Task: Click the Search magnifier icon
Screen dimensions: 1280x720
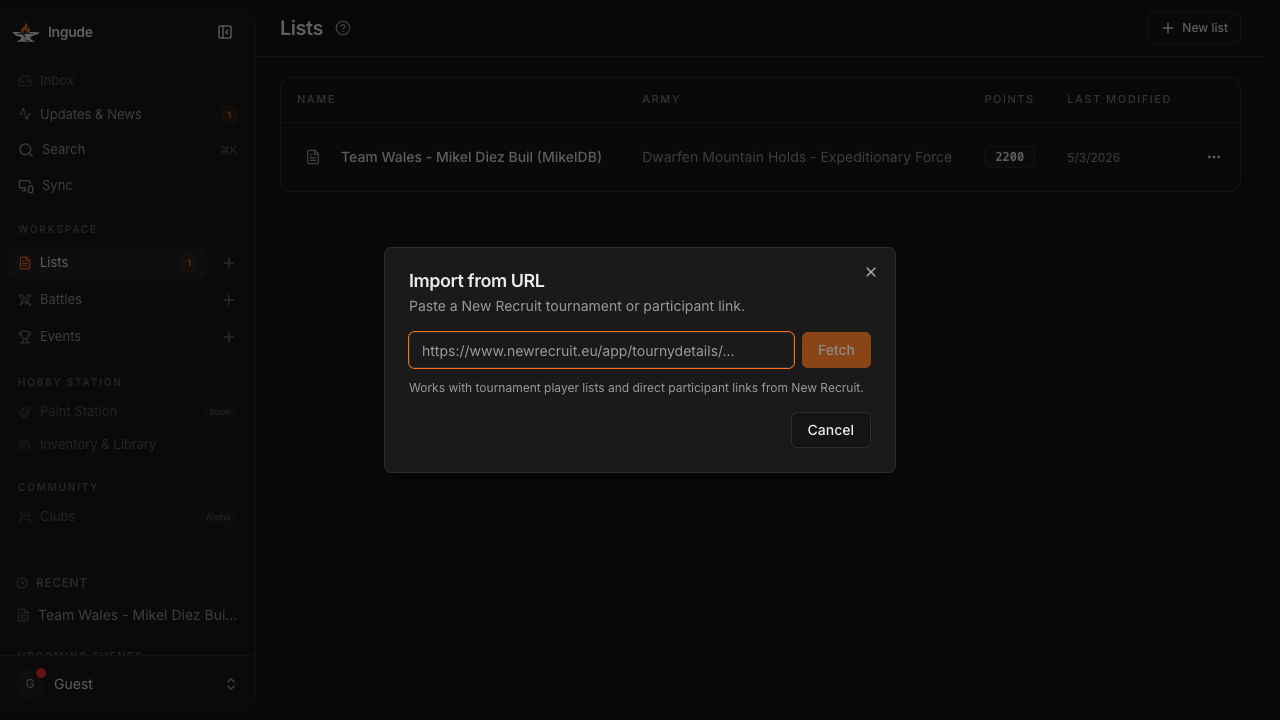Action: (26, 150)
